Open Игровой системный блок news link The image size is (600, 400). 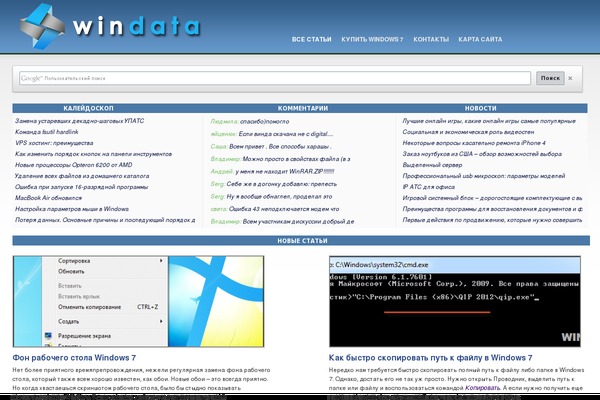pyautogui.click(x=492, y=198)
